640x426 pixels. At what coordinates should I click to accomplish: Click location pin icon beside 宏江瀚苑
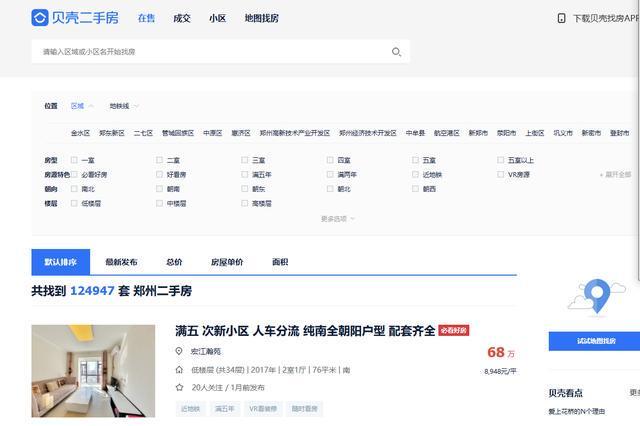coord(179,351)
